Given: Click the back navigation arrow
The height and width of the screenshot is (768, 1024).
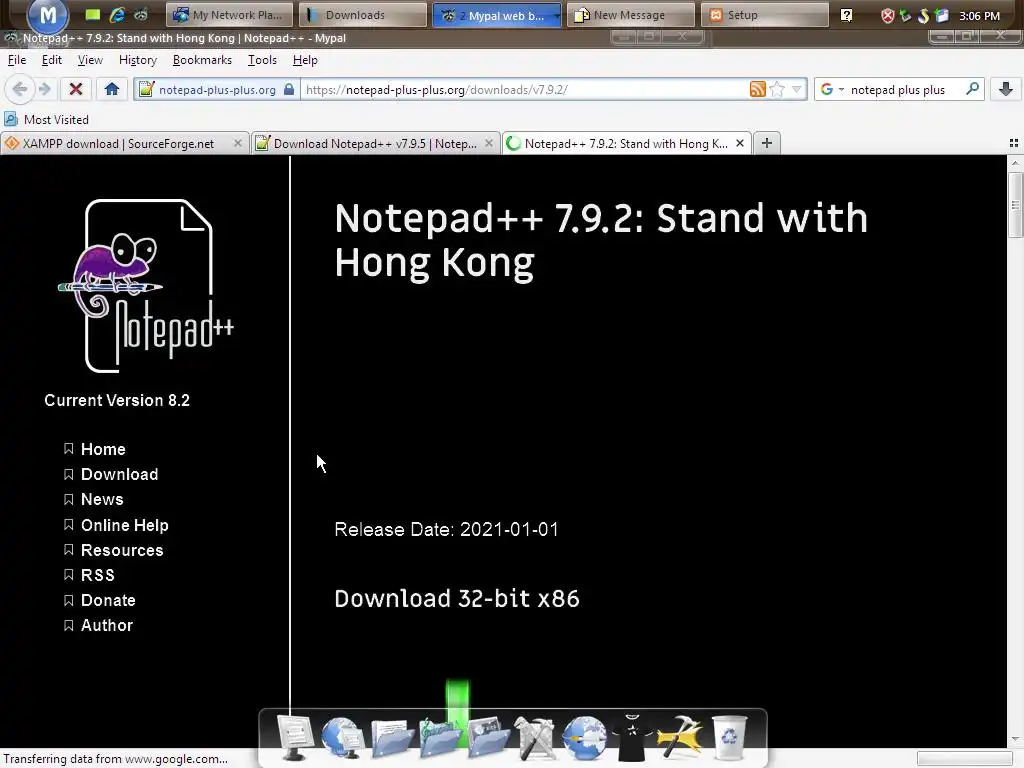Looking at the screenshot, I should (20, 89).
